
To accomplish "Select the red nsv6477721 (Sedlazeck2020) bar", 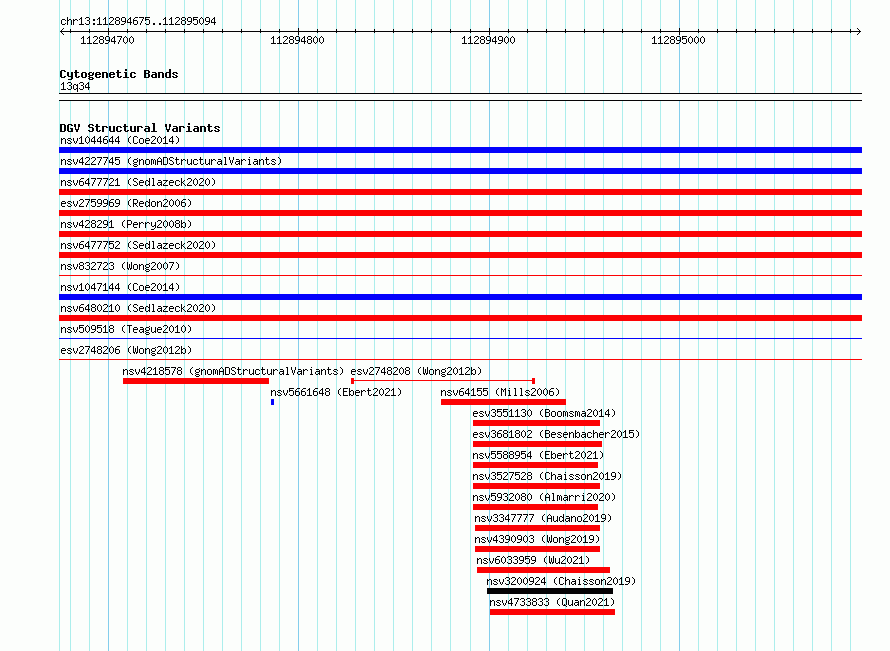I will pos(460,192).
